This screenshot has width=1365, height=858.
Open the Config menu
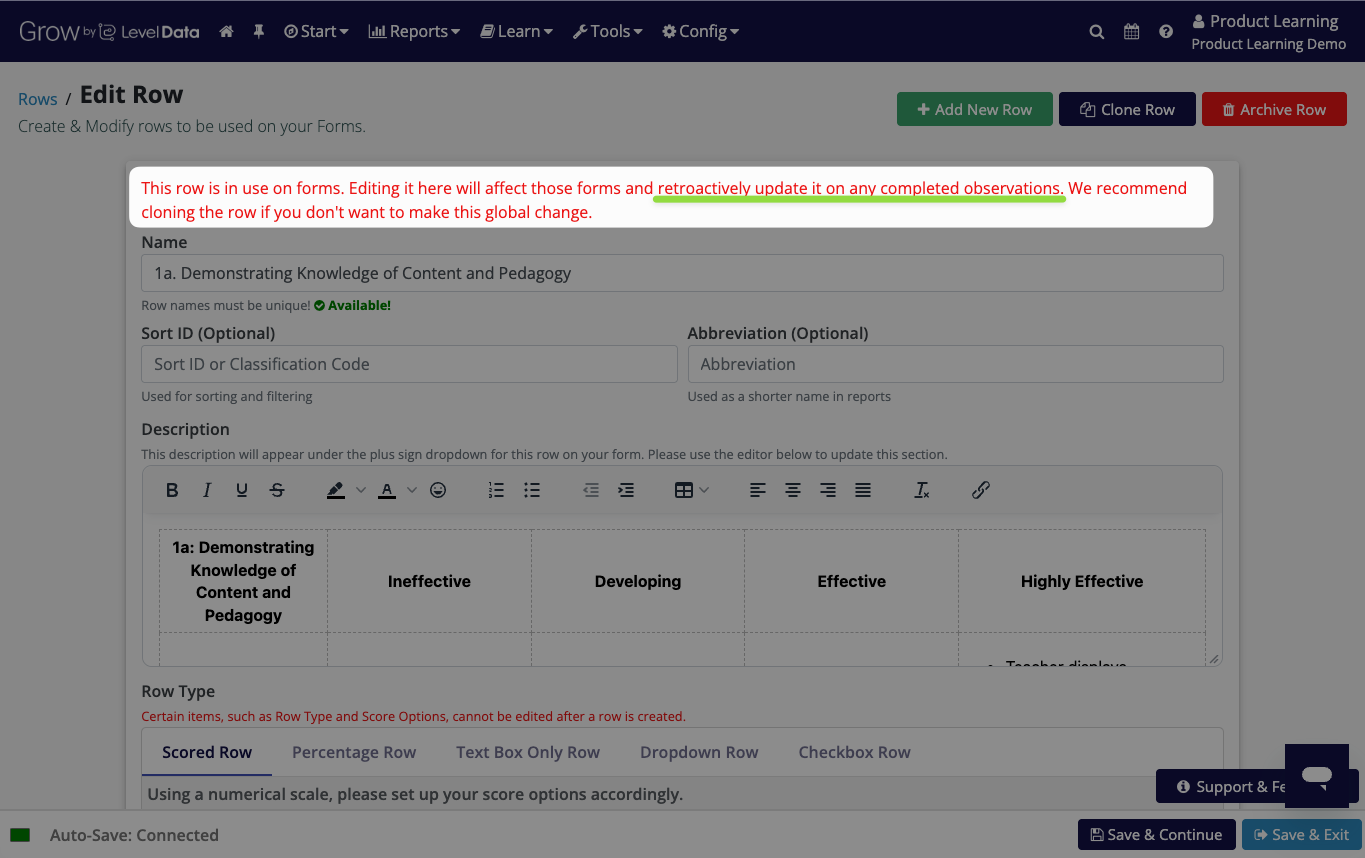click(701, 31)
